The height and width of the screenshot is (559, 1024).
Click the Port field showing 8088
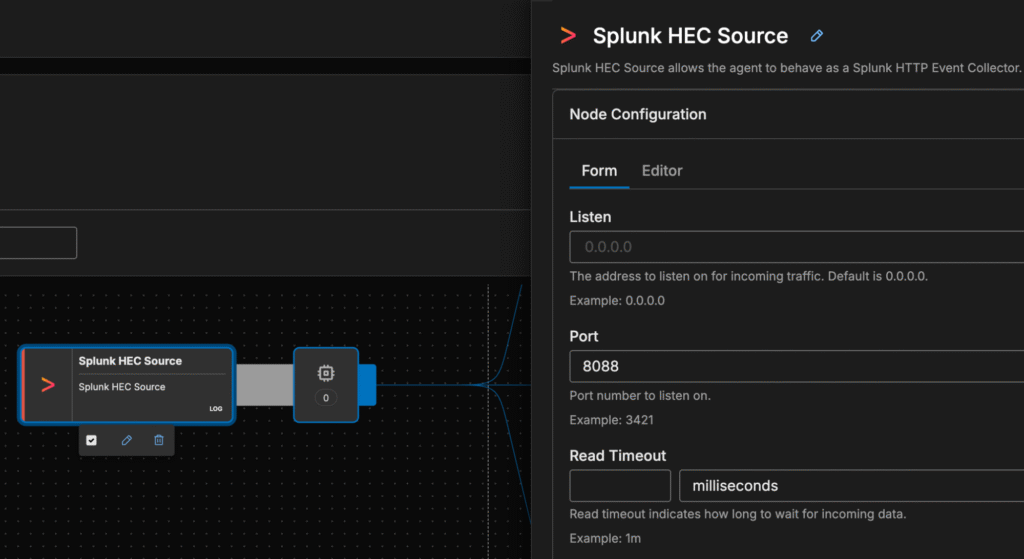[x=796, y=366]
